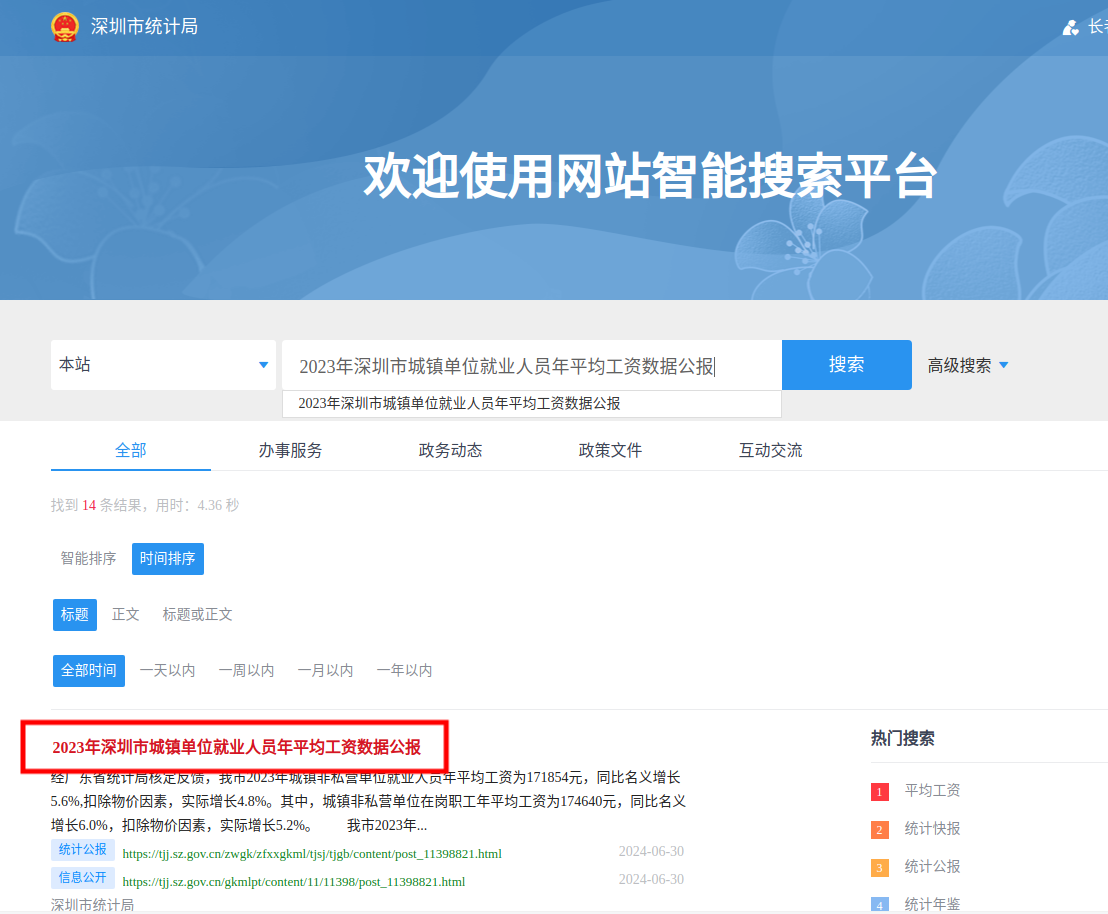Click hot search item 统计快报
The image size is (1108, 914).
[x=932, y=828]
